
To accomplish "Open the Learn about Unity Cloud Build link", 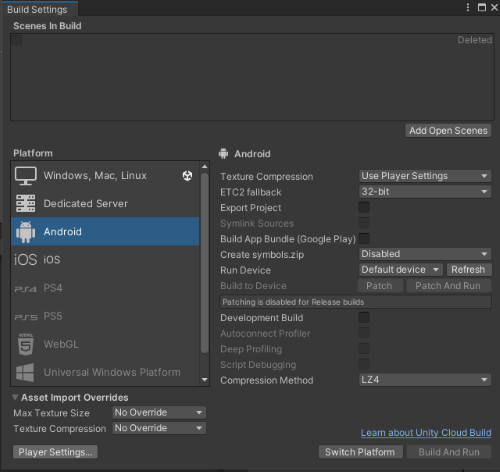I will 426,433.
